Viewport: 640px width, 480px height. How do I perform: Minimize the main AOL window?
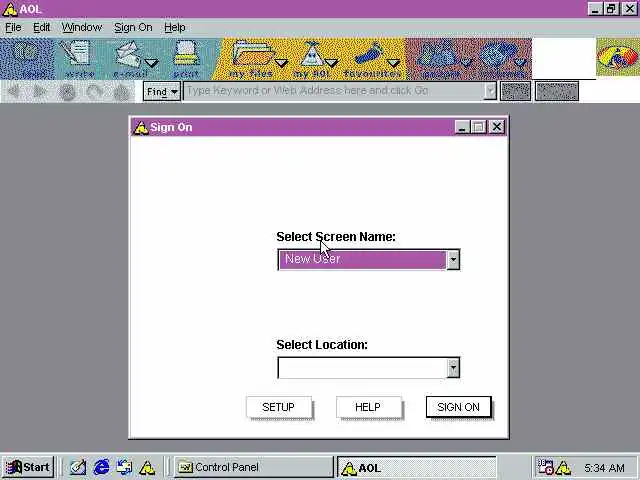[x=595, y=9]
